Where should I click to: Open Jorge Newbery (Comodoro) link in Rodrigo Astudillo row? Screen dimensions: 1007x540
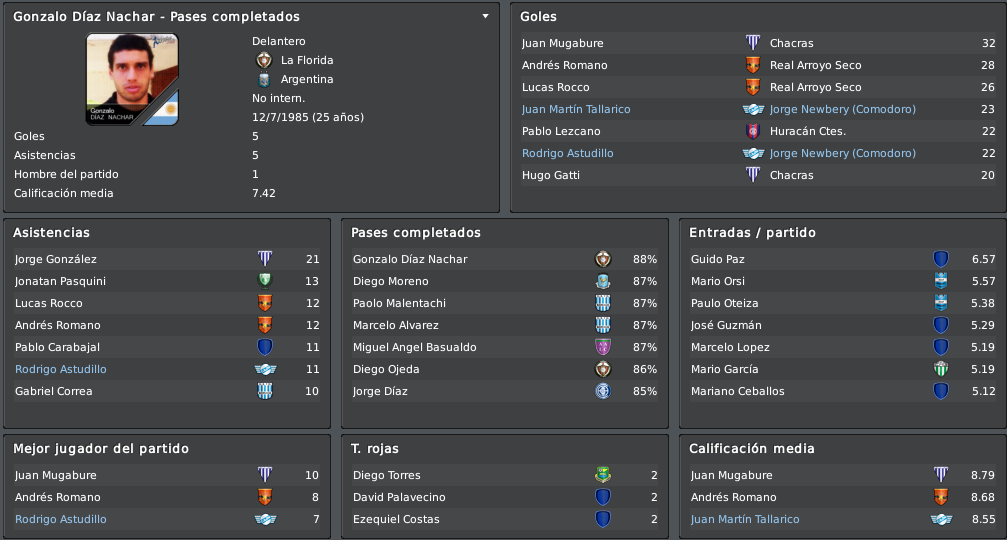[x=843, y=153]
